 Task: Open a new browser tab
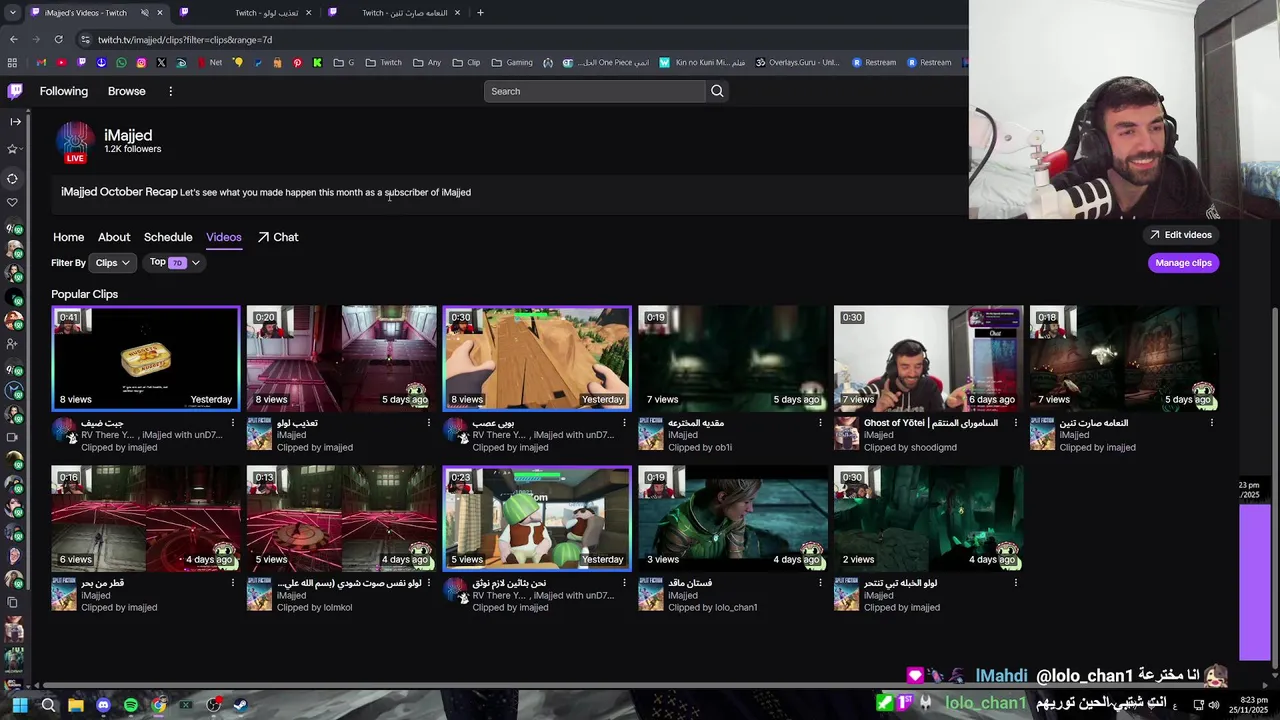pos(480,13)
